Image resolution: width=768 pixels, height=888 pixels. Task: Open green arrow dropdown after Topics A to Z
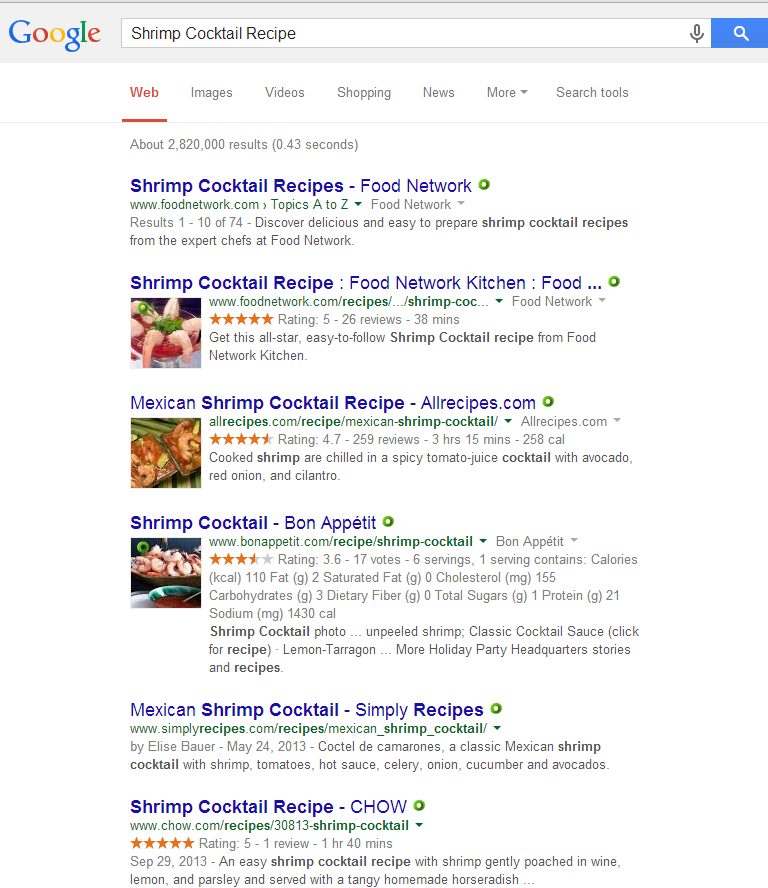pos(358,204)
